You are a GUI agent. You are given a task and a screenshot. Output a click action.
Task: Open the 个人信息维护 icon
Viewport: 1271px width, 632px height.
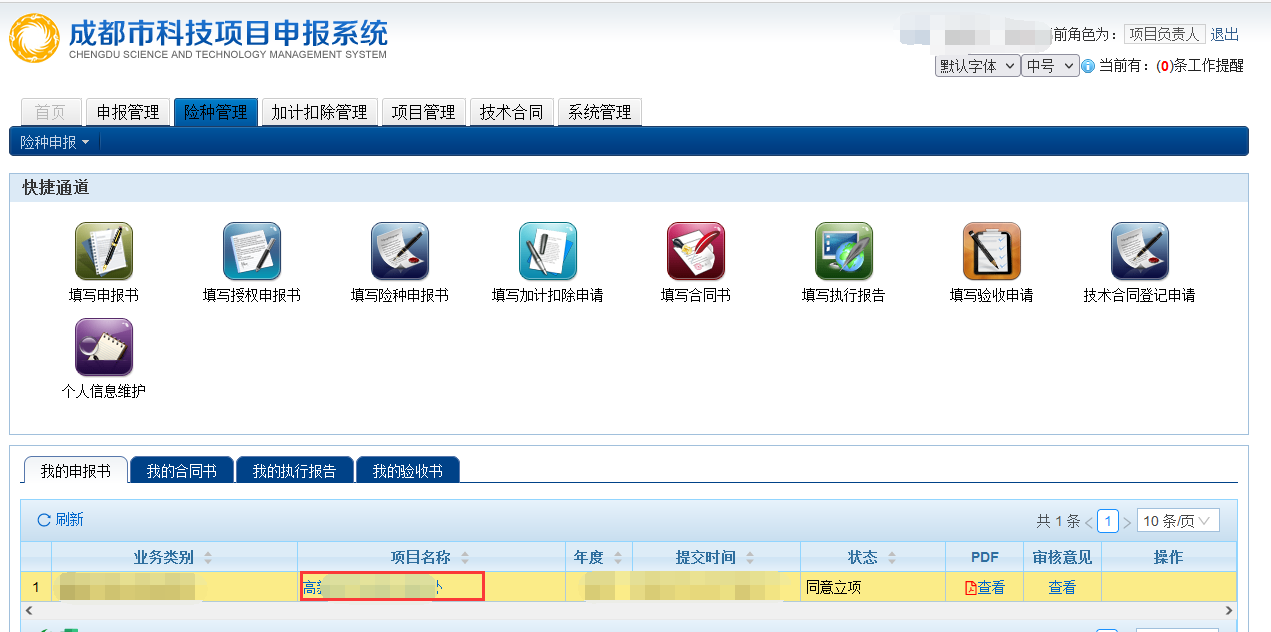[104, 347]
